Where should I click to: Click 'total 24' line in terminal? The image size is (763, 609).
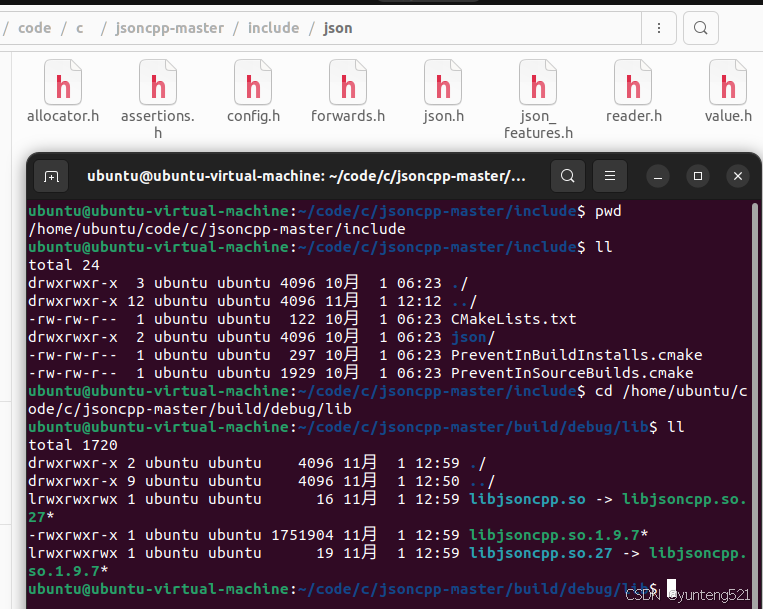pyautogui.click(x=64, y=265)
